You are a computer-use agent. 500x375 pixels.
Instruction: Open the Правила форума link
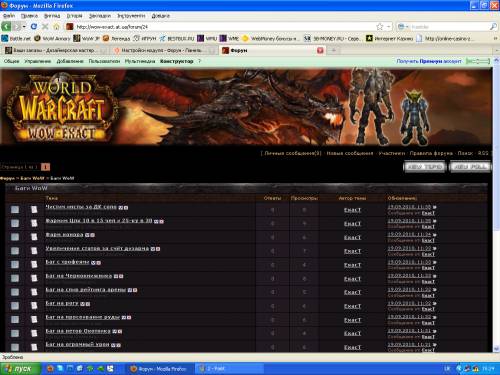(431, 153)
